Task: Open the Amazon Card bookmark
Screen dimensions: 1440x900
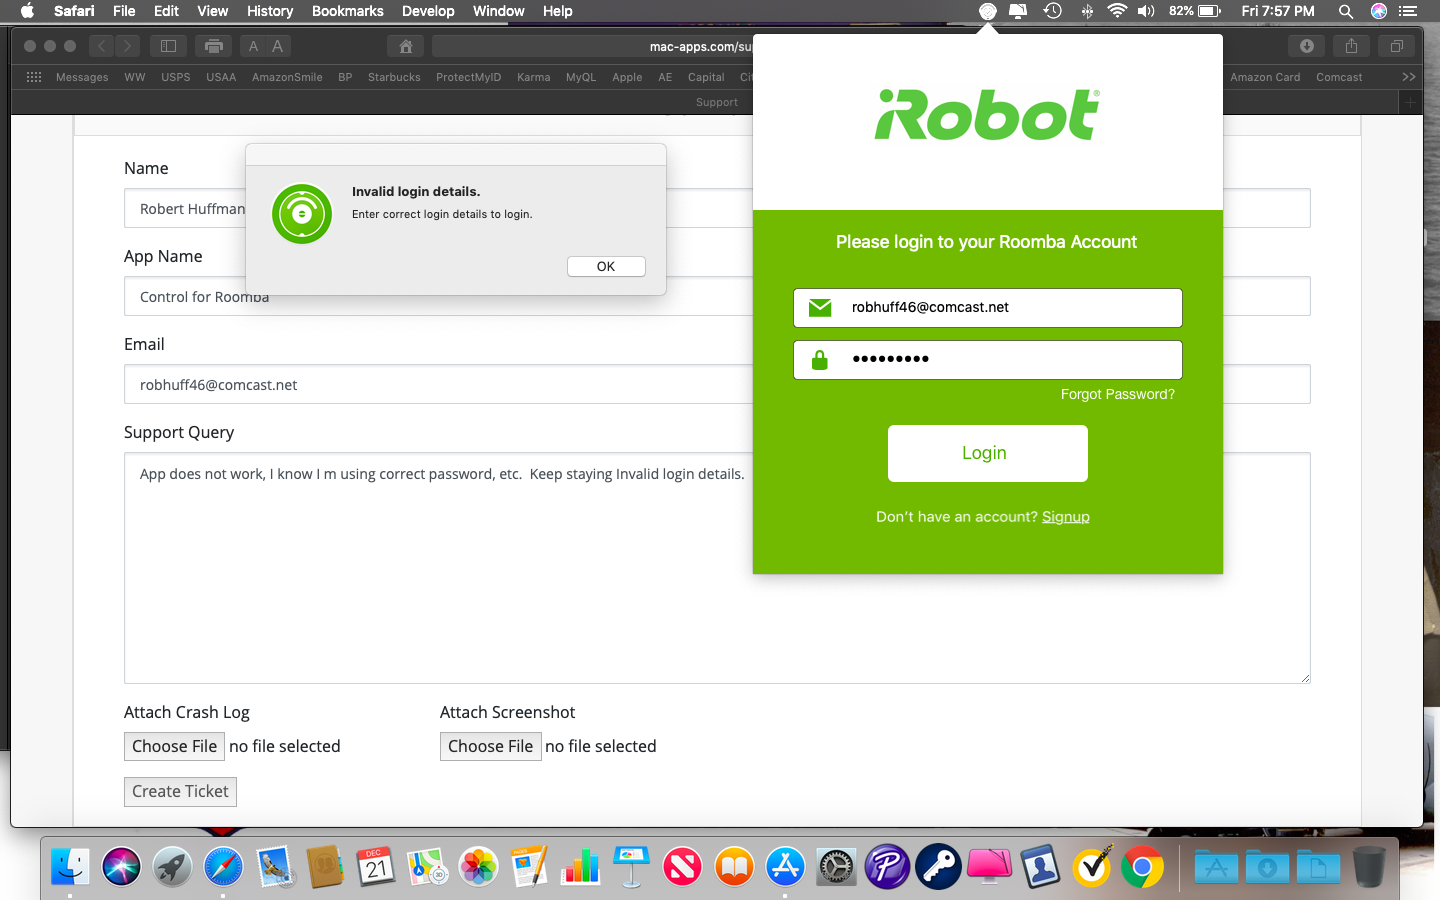Action: tap(1265, 77)
